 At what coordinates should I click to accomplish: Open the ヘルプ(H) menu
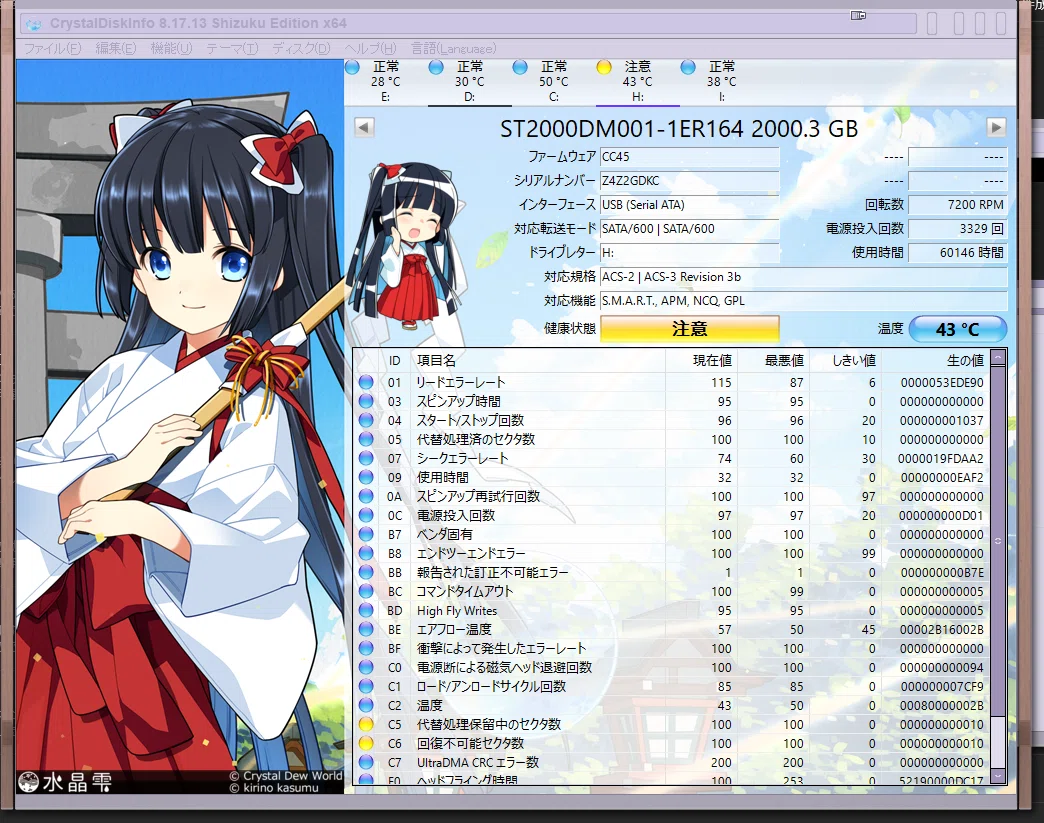coord(370,49)
